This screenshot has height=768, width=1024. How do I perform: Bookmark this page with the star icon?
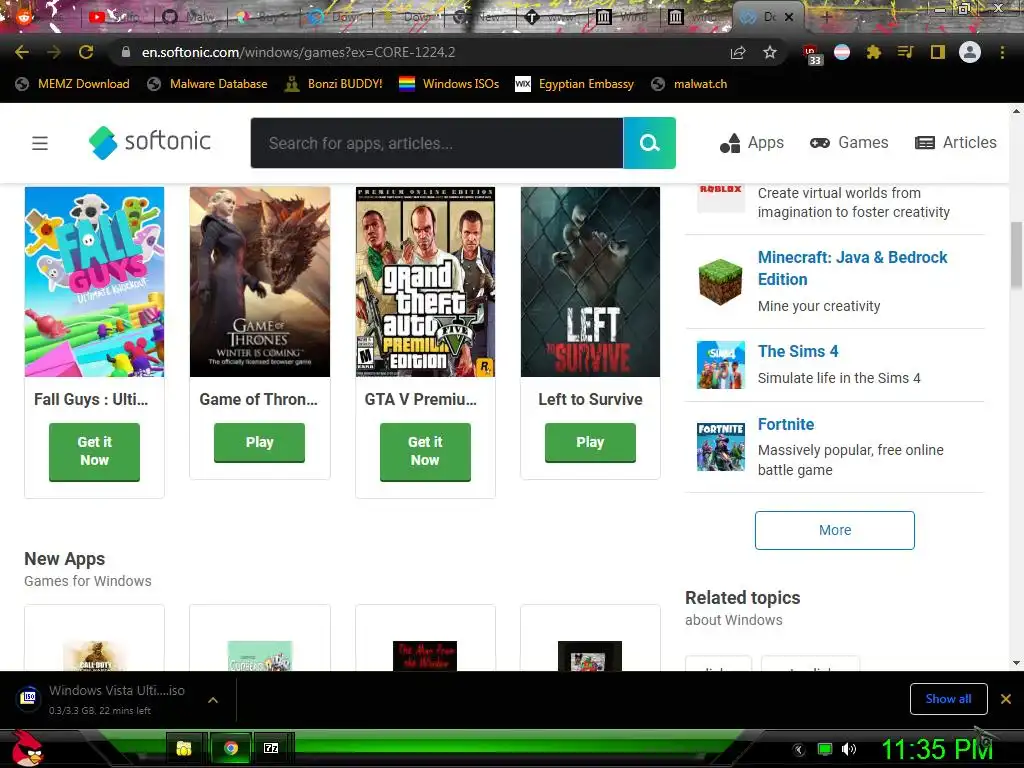click(x=770, y=52)
